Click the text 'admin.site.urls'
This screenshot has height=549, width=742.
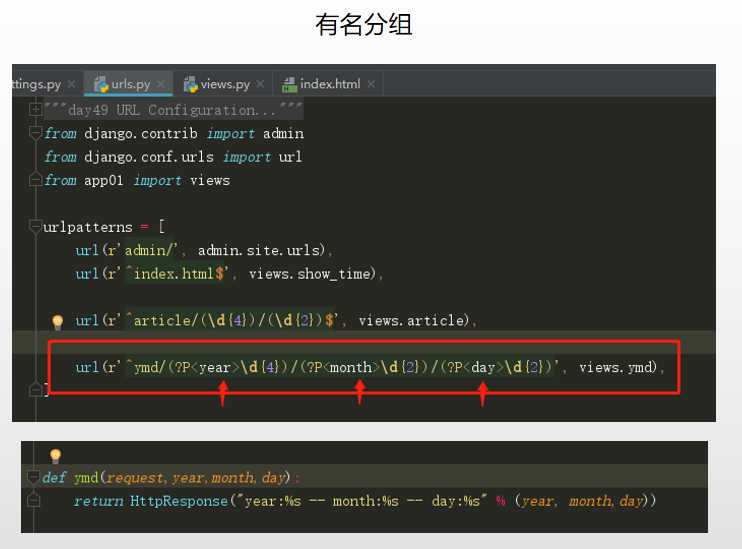(x=261, y=250)
